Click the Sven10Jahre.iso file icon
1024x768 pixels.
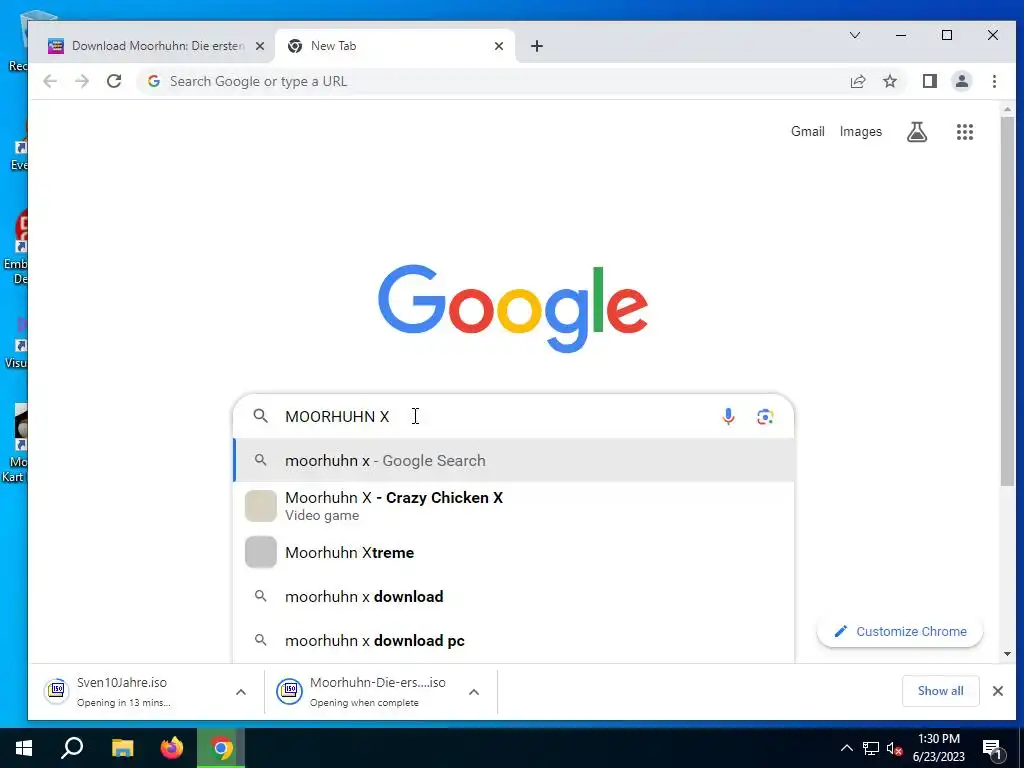[57, 691]
